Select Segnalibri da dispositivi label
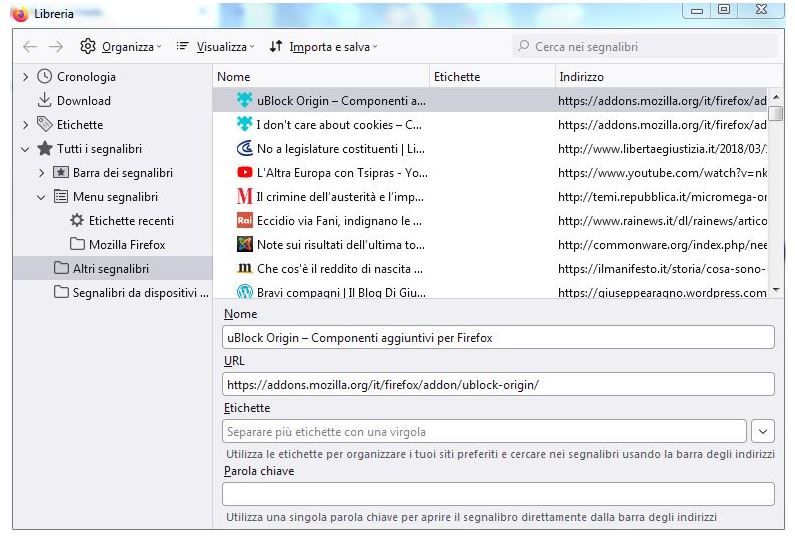This screenshot has height=539, width=795. 140,293
